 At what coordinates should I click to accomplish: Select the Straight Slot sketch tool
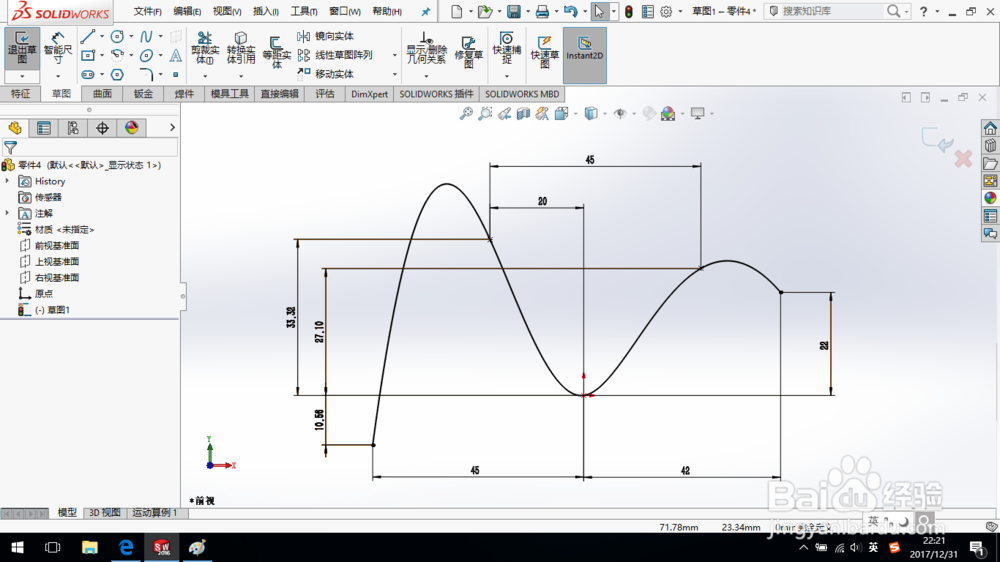pos(88,75)
